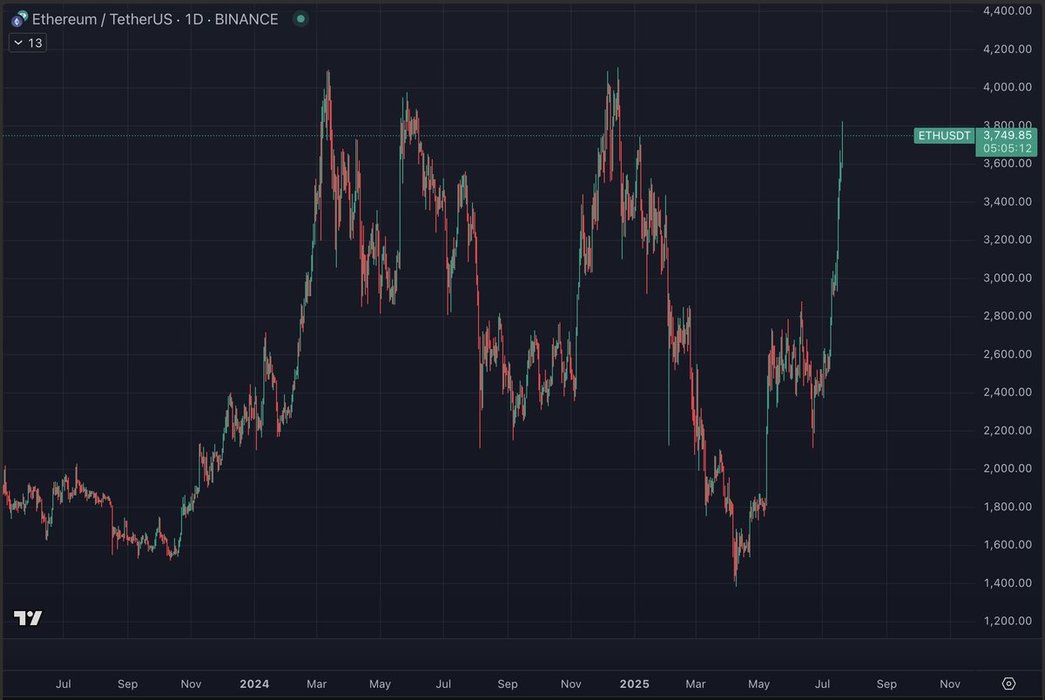The width and height of the screenshot is (1045, 700).
Task: Click the 05:05:12 candle countdown label
Action: tap(1007, 148)
